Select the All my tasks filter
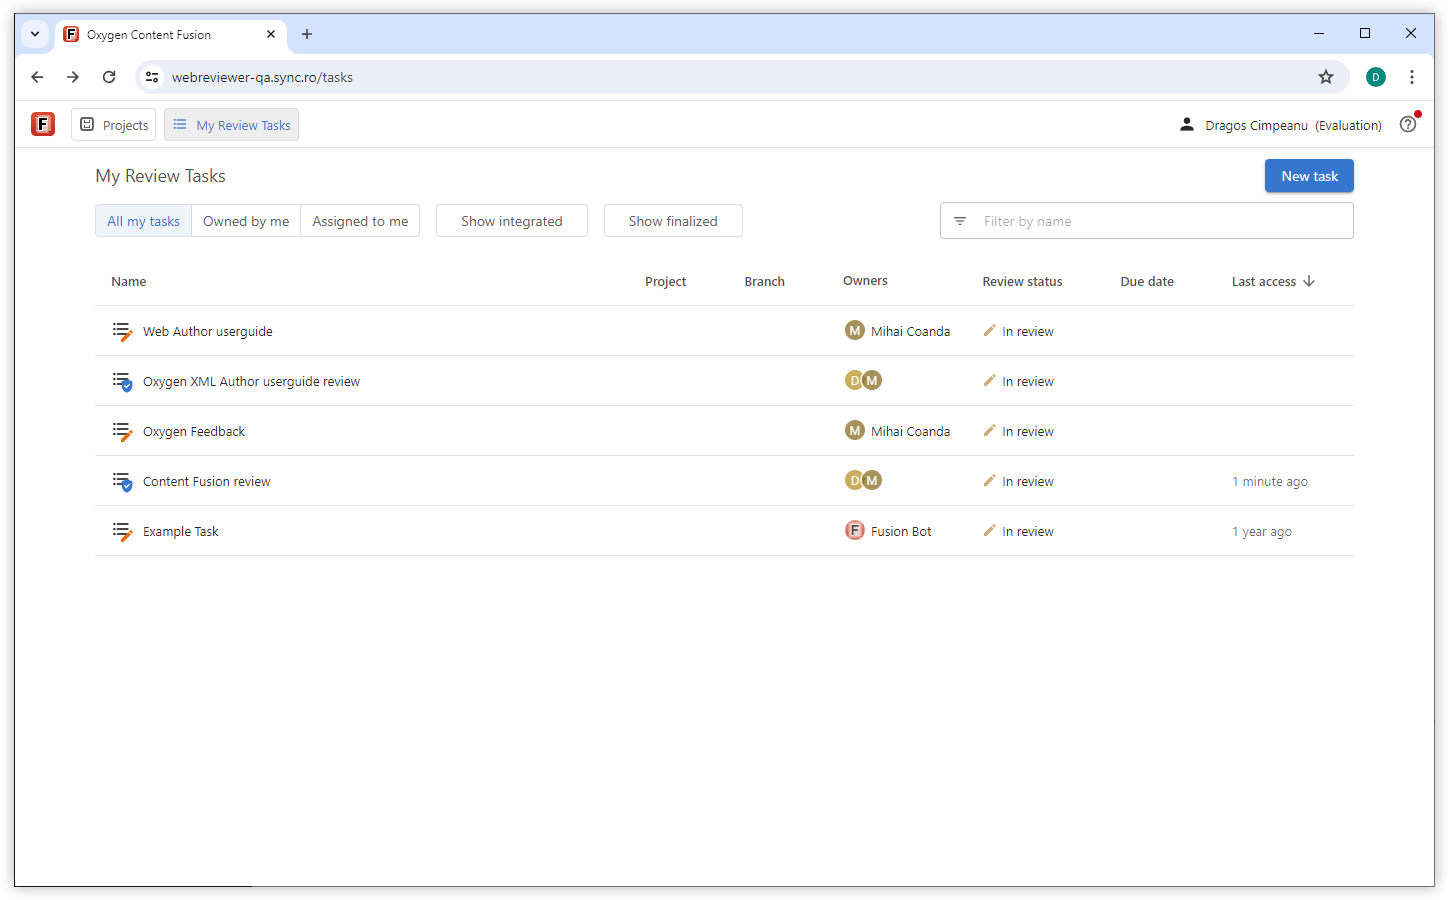 (x=144, y=221)
